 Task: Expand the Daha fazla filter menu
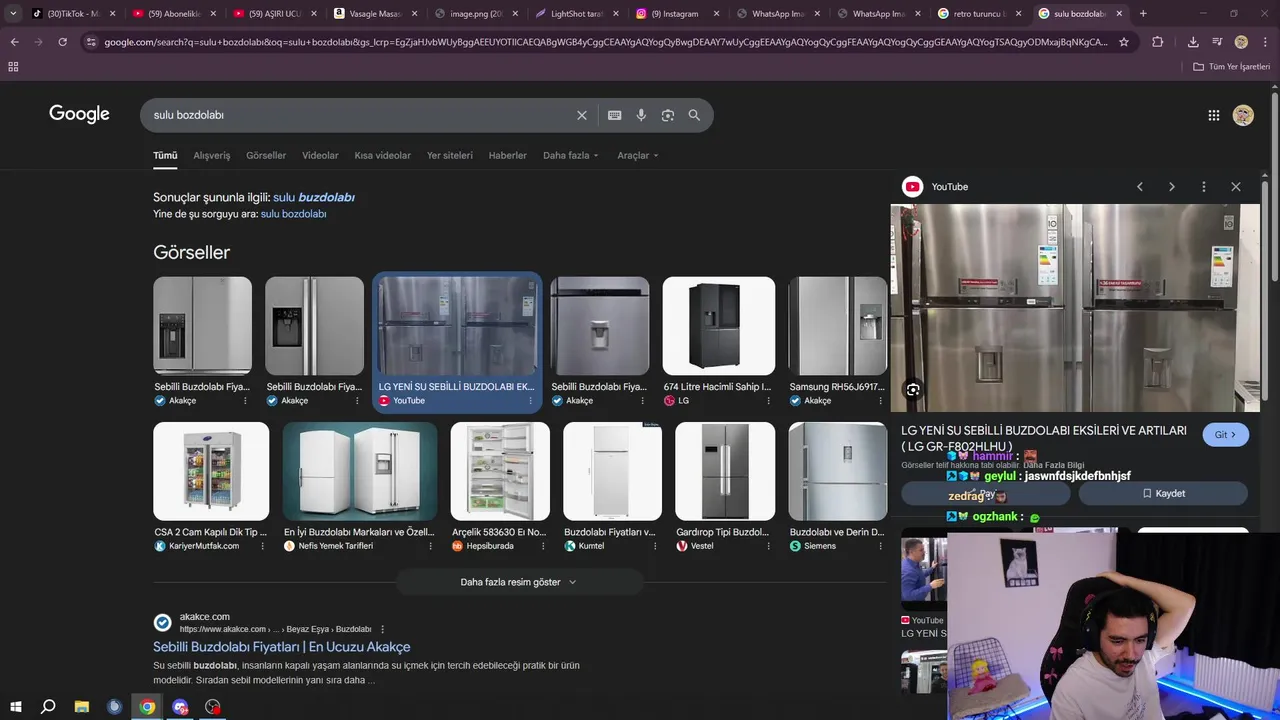coord(571,156)
